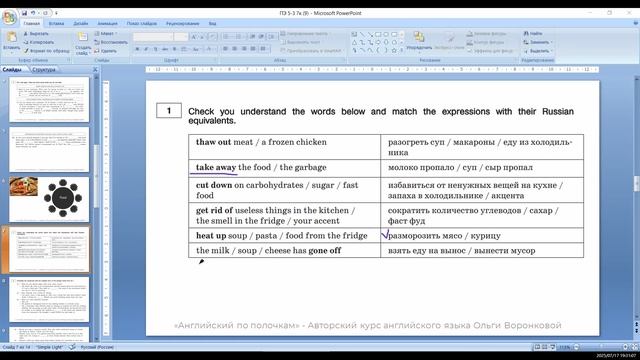This screenshot has width=640, height=360.
Task: Open Эффекты для фигур shape effects
Action: pos(490,51)
